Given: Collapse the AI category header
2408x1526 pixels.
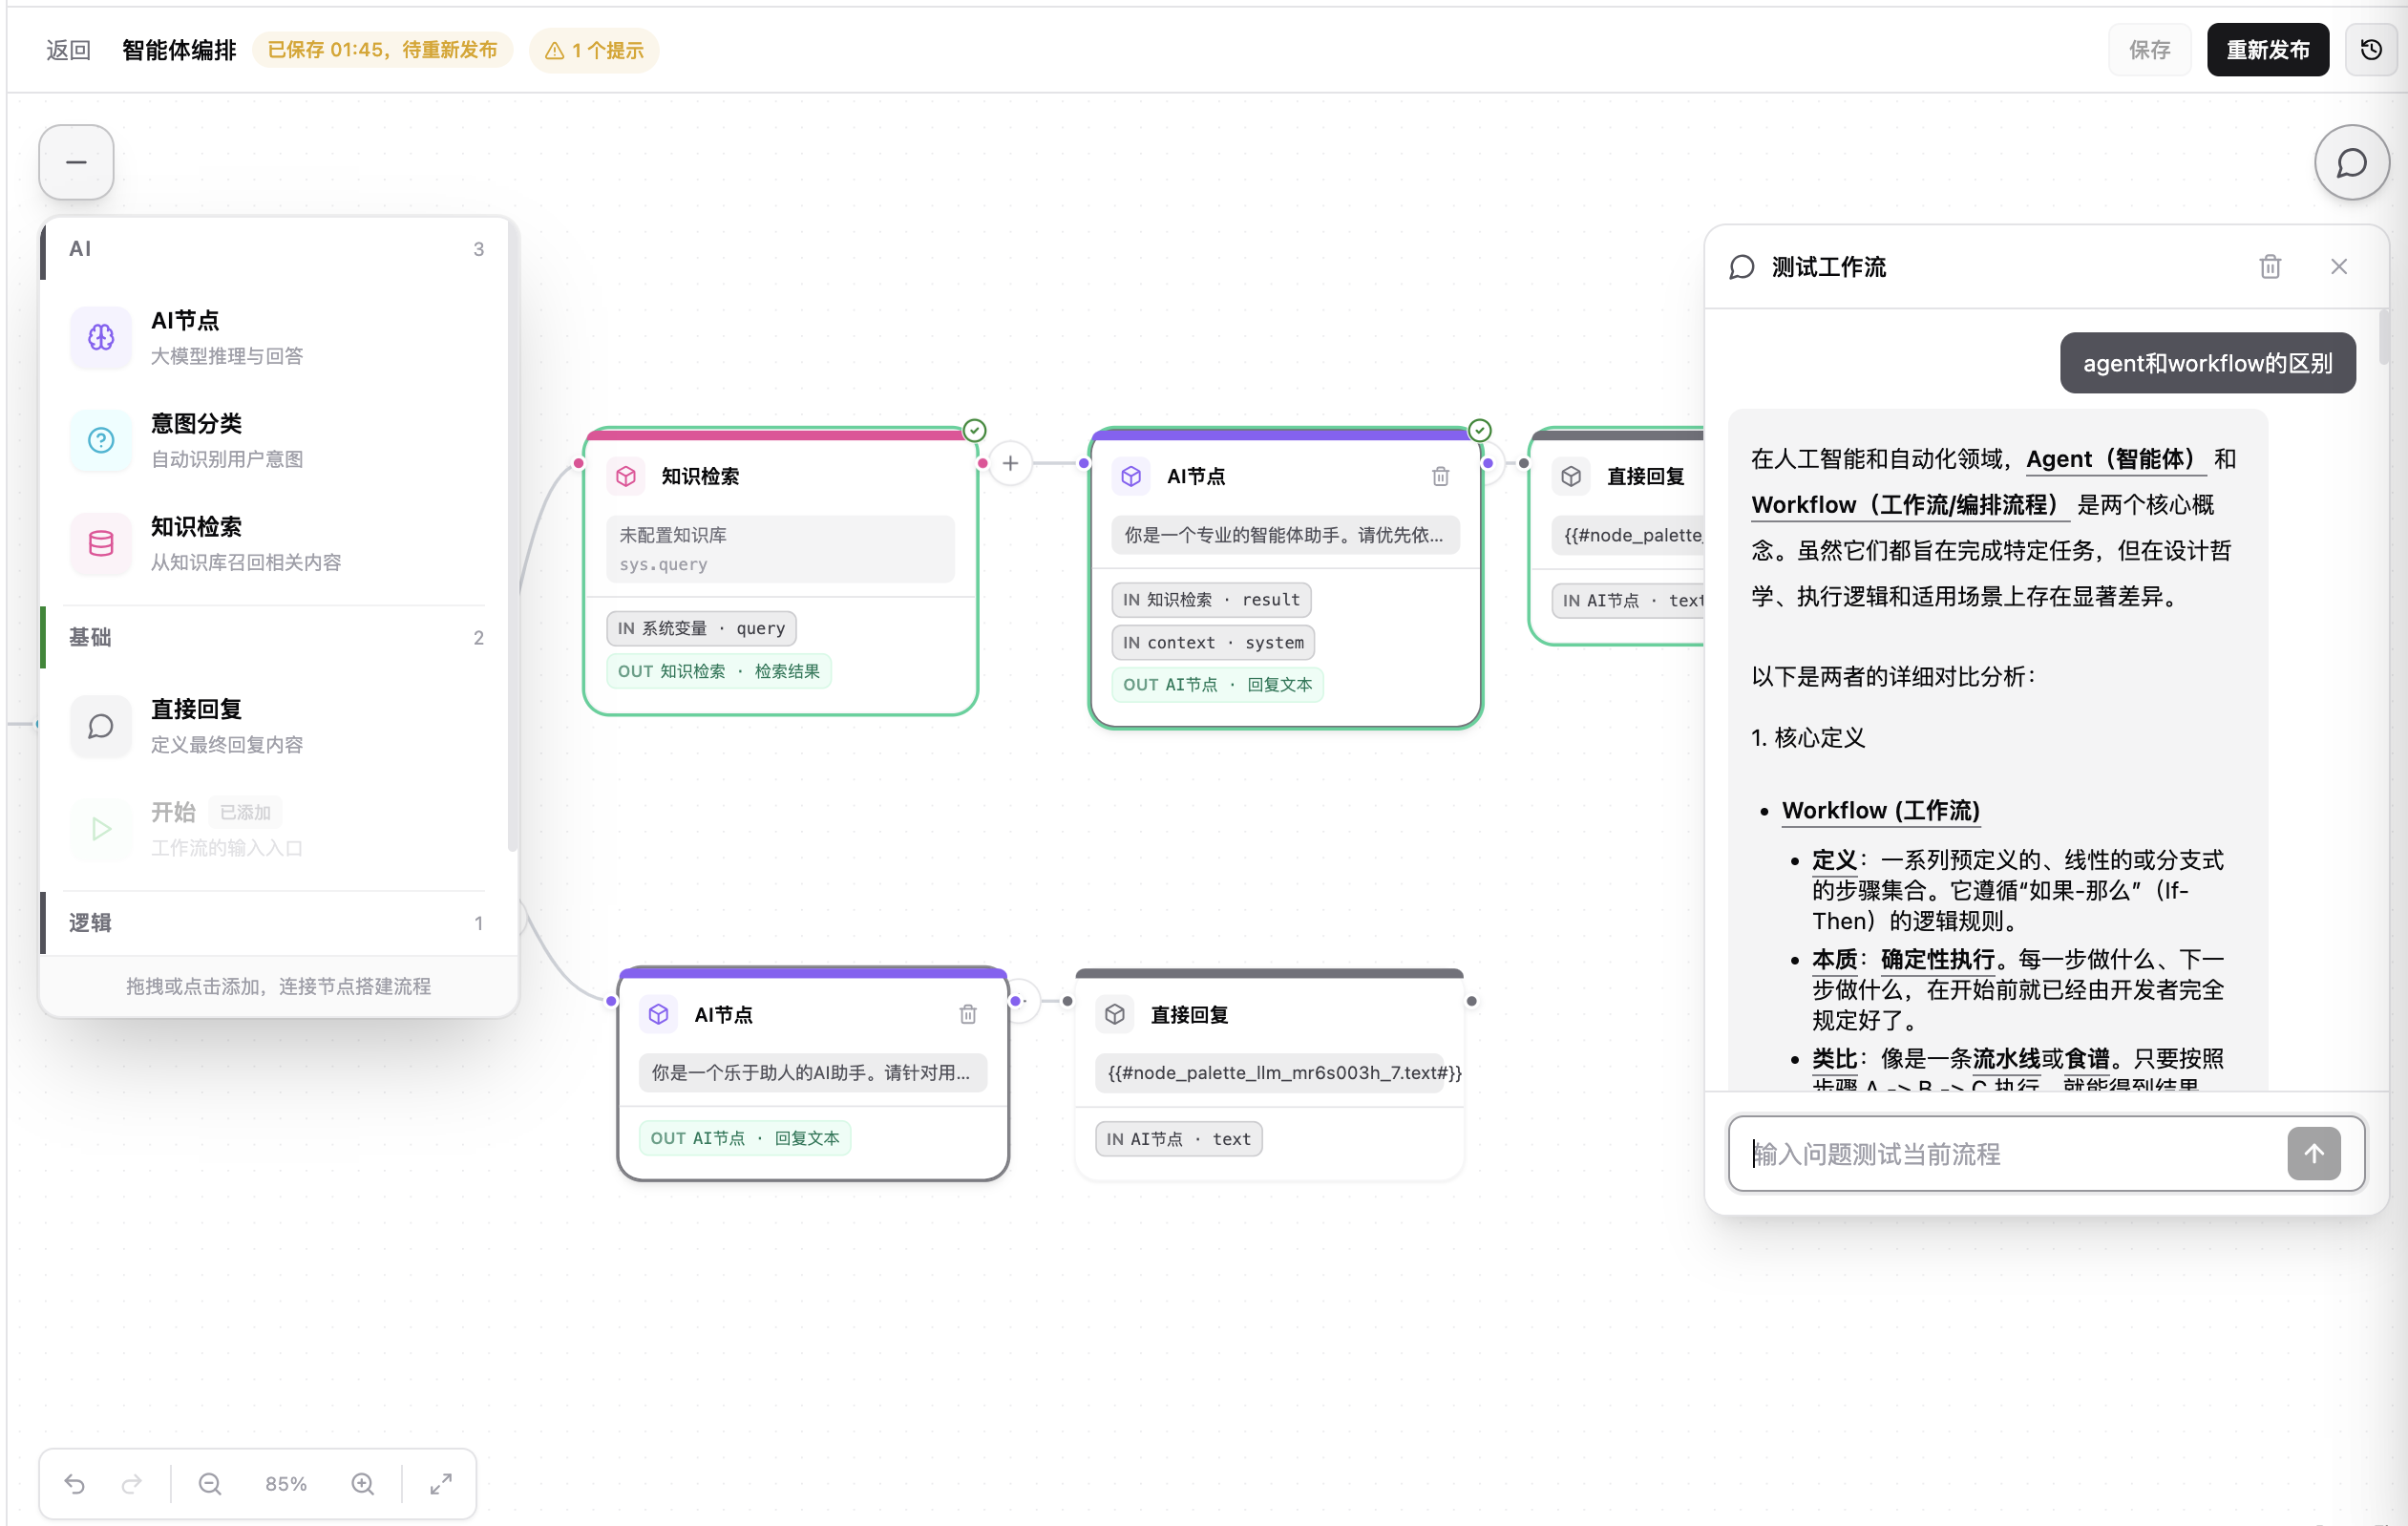Looking at the screenshot, I should [x=277, y=249].
